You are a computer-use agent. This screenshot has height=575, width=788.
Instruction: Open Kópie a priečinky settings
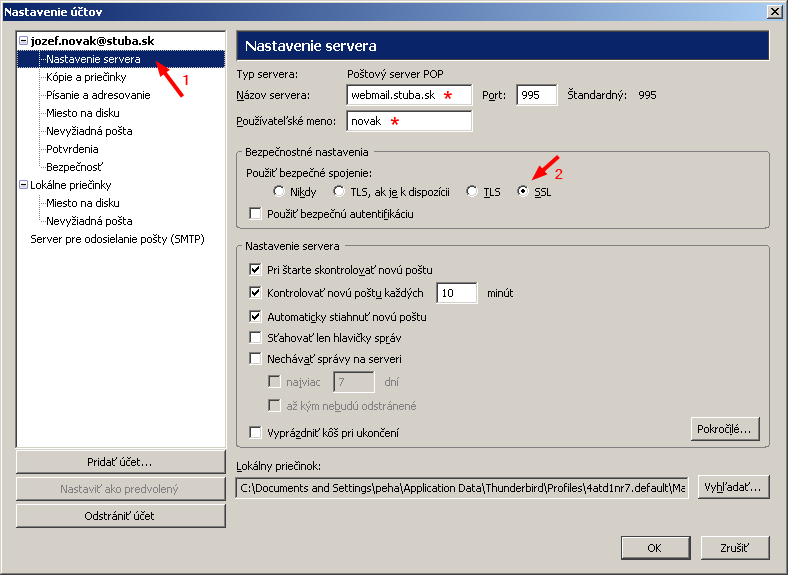pos(85,77)
